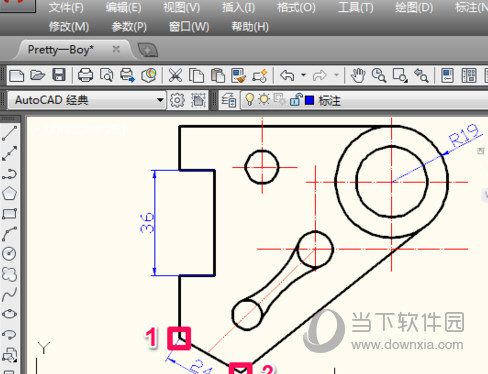Open the 工具(T) menu
This screenshot has width=488, height=374.
(356, 7)
